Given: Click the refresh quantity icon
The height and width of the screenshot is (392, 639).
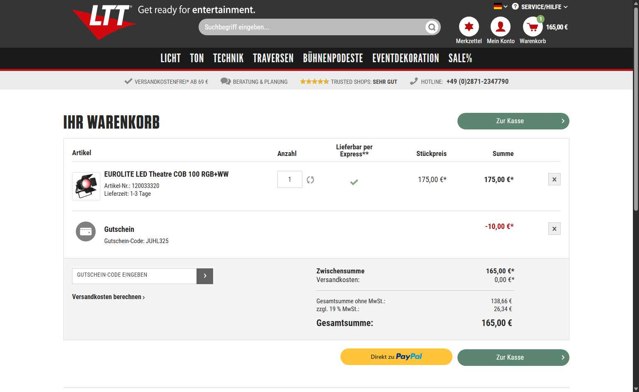Looking at the screenshot, I should 311,180.
